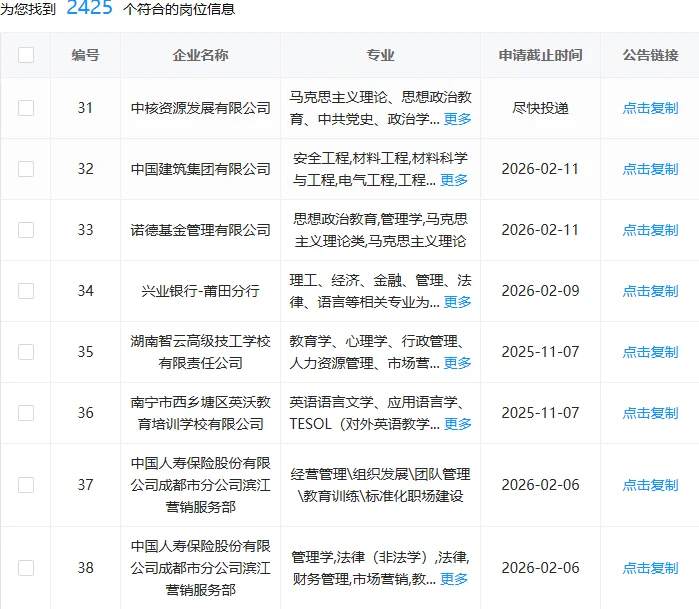Copy announcement link for row 36
The height and width of the screenshot is (609, 699).
click(650, 413)
